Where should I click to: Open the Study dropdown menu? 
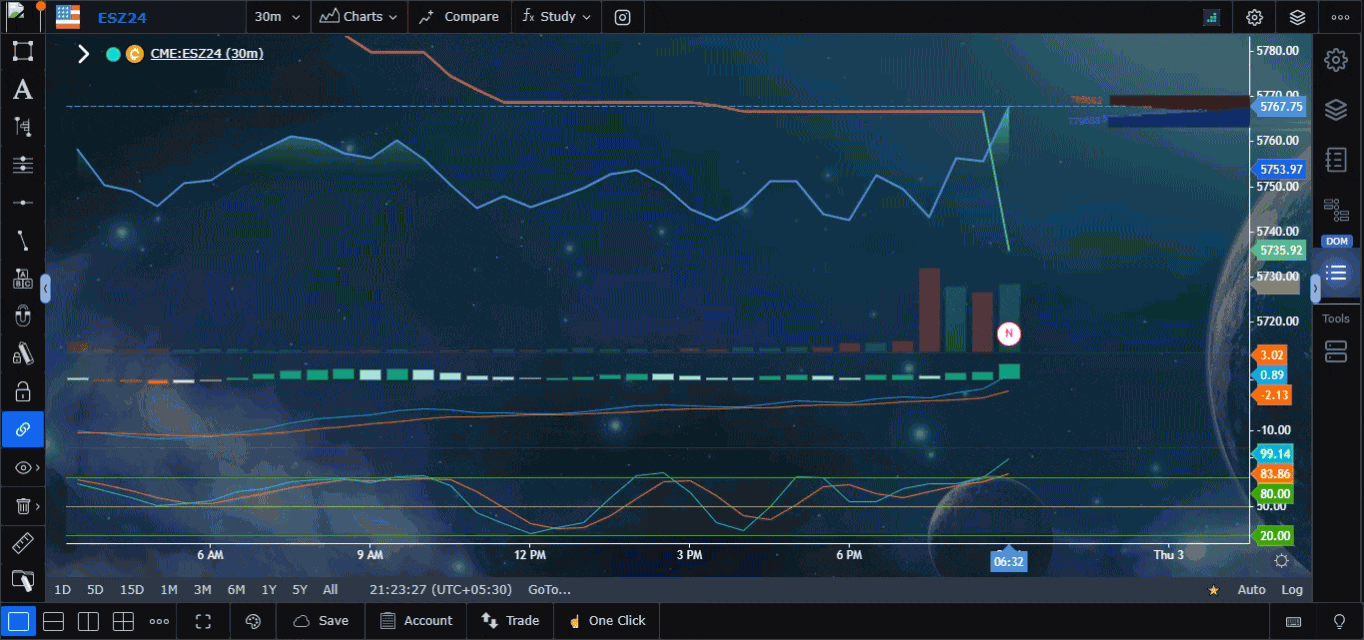[556, 17]
